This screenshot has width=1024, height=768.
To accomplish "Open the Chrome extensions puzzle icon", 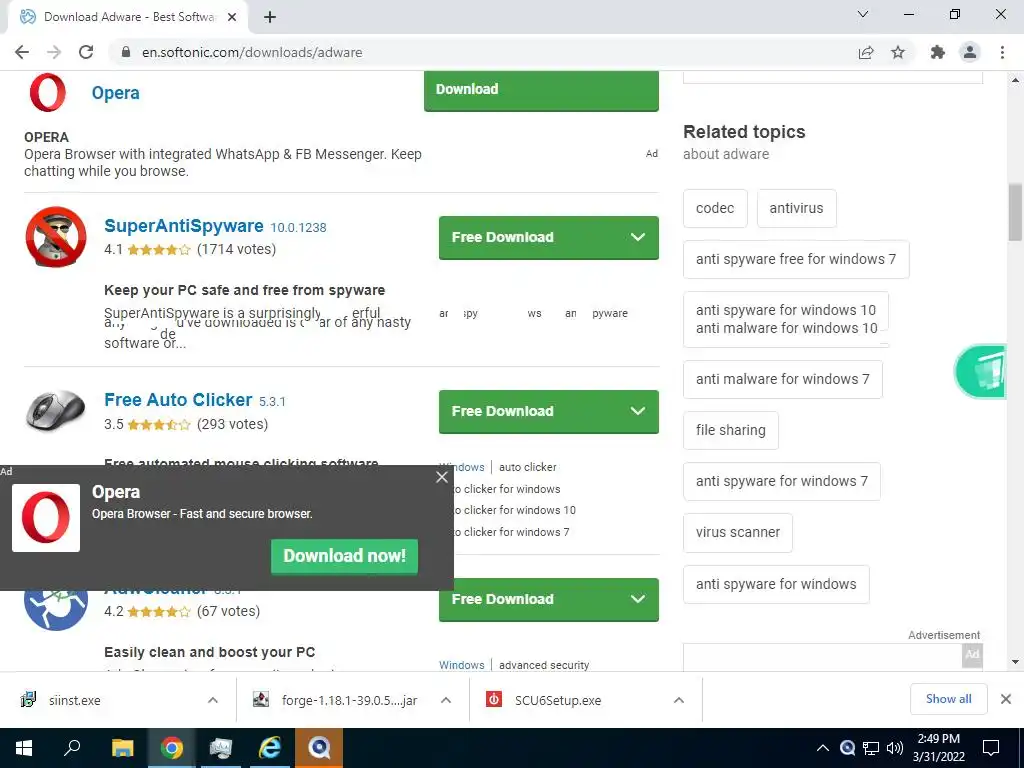I will (x=938, y=52).
